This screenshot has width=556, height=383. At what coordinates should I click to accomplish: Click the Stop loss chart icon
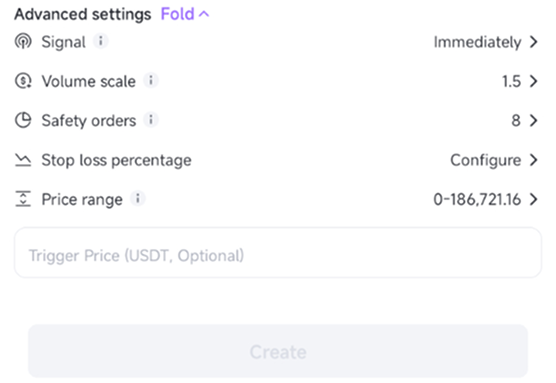[23, 160]
